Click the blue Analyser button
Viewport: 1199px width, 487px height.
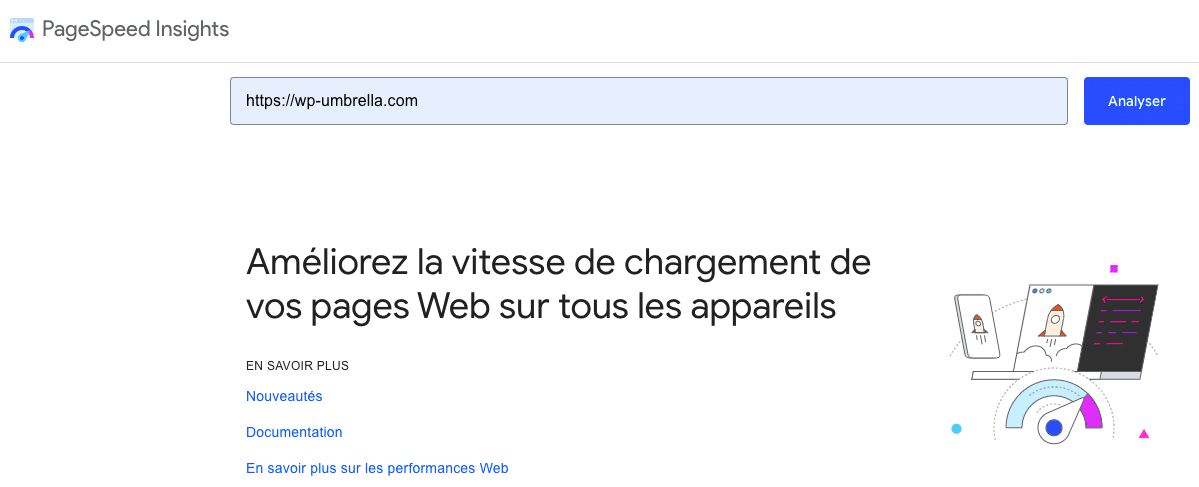tap(1136, 101)
